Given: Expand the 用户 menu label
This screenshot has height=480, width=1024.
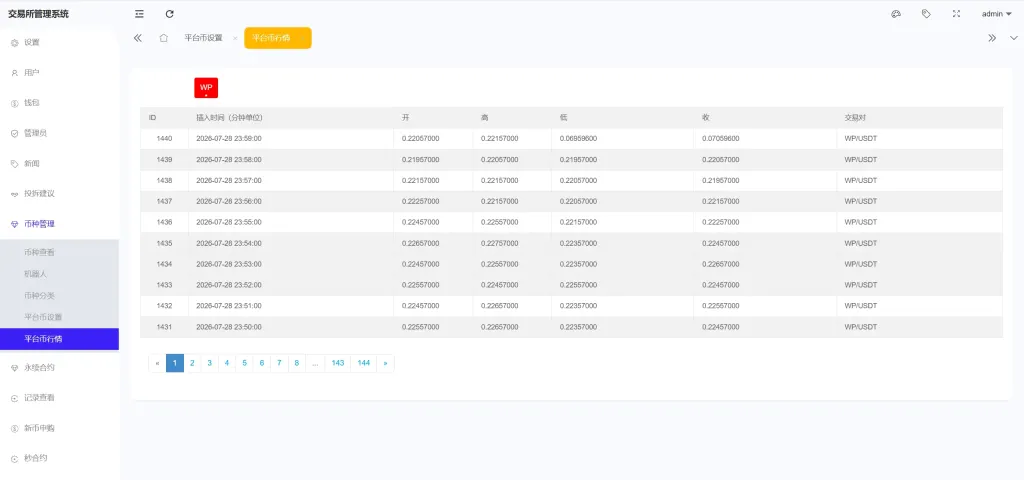Looking at the screenshot, I should pos(32,72).
